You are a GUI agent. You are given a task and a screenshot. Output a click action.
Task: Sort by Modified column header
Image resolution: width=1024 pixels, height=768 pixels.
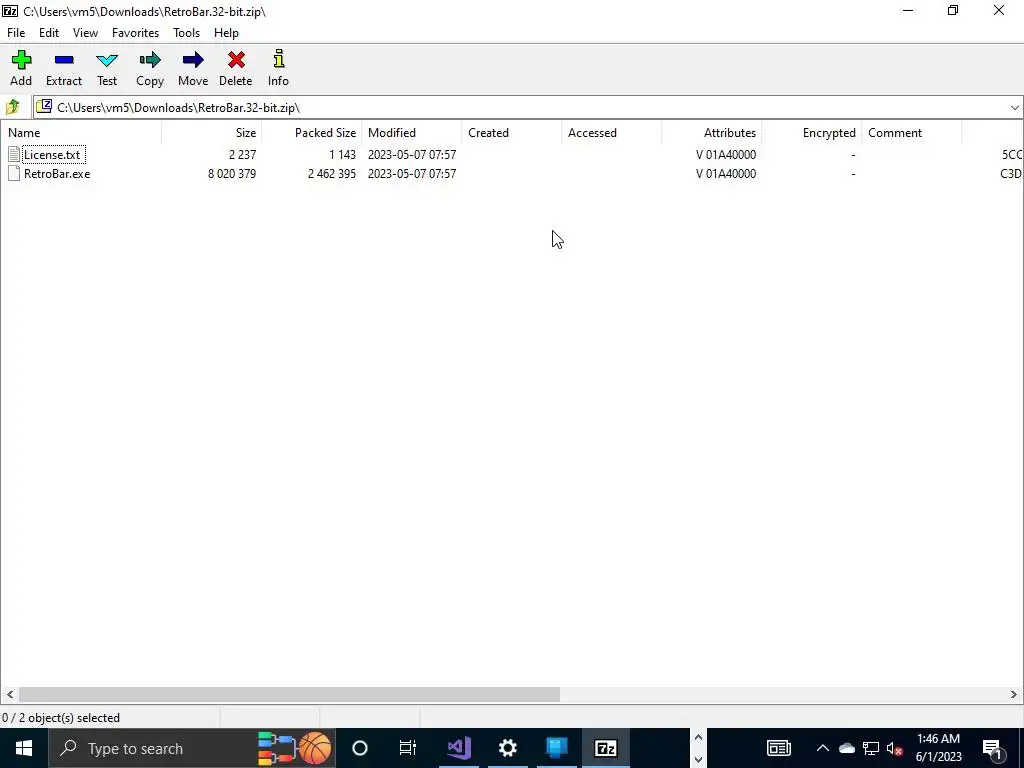tap(411, 133)
